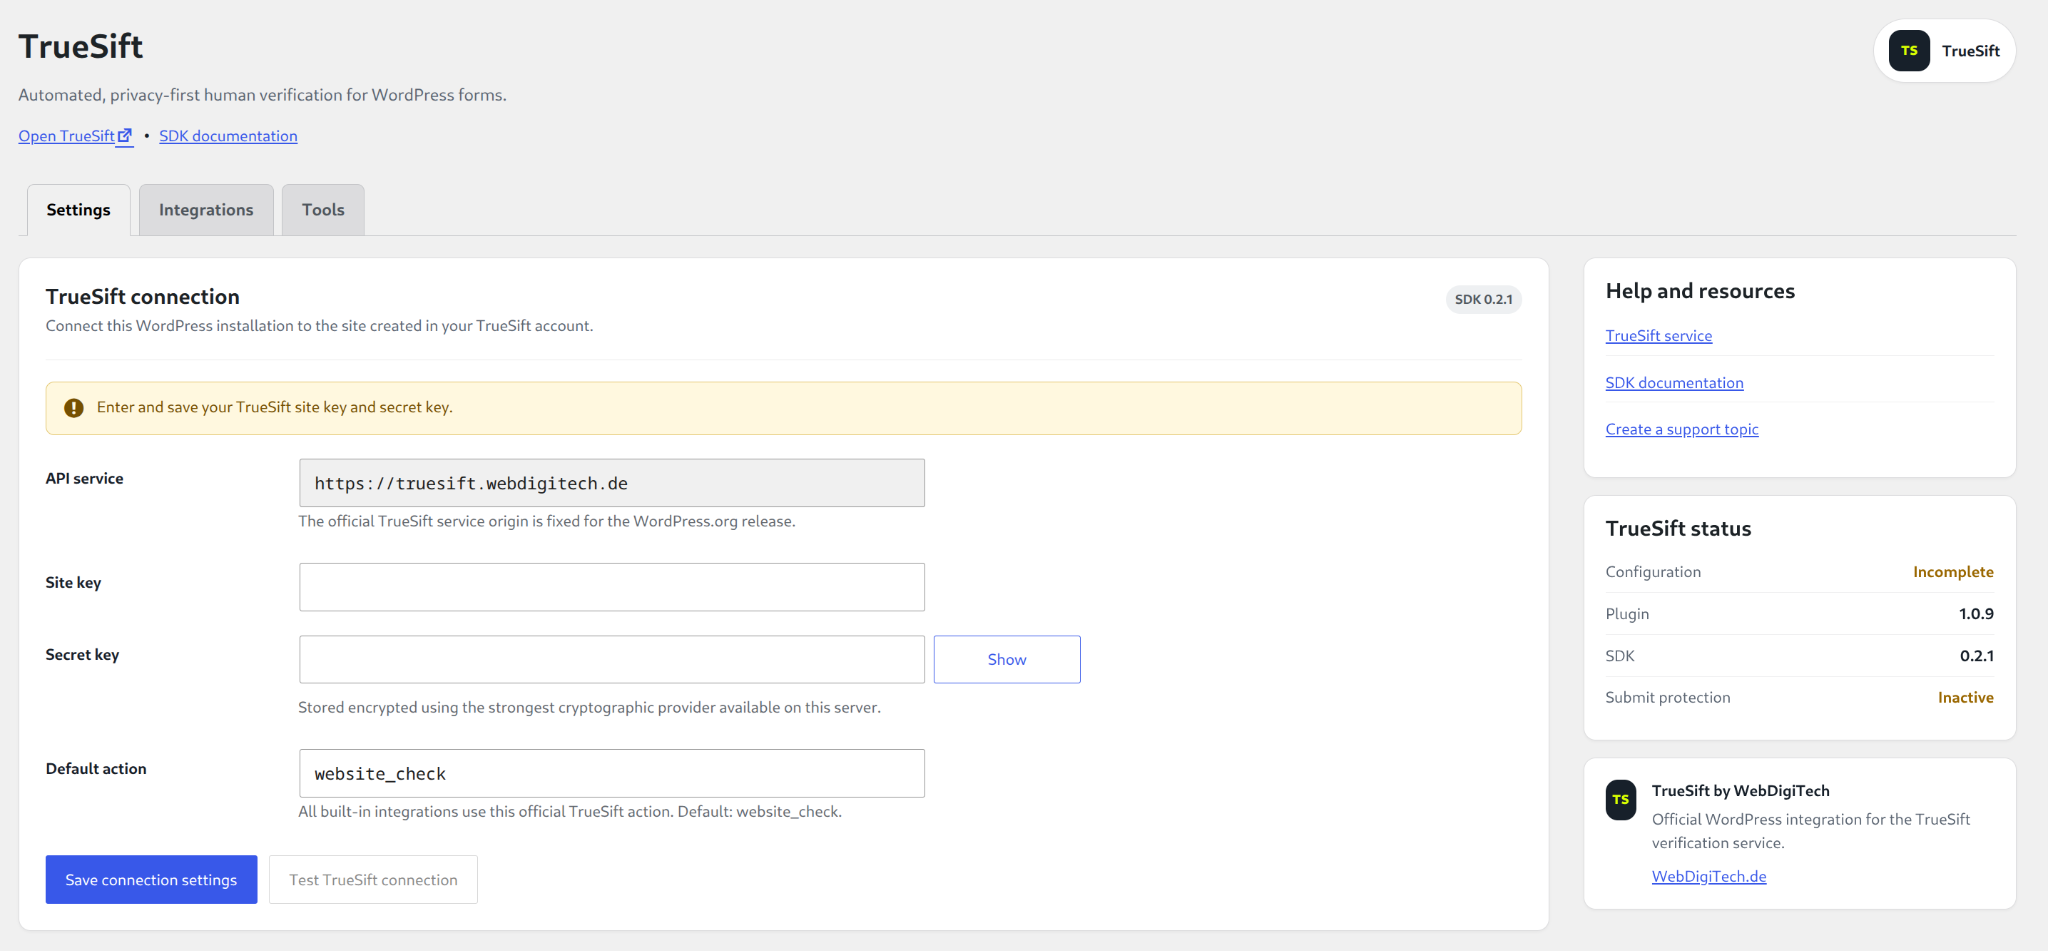
Task: Click the Plugin version 1.0.9 value
Action: coord(1976,614)
